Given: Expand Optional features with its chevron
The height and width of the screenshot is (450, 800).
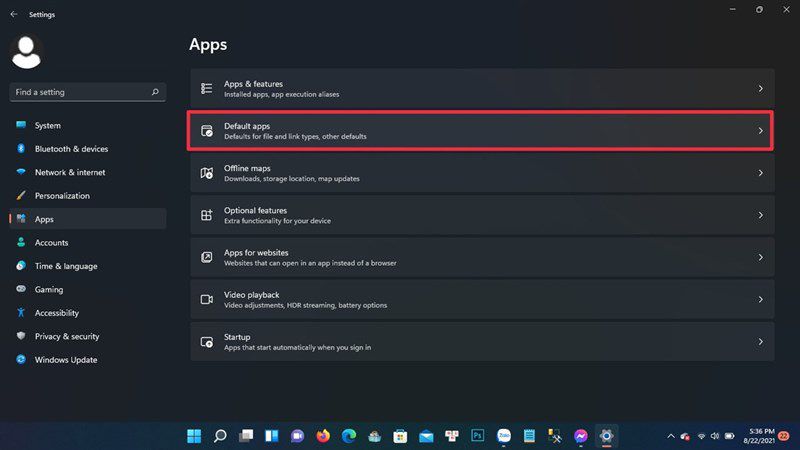Looking at the screenshot, I should coord(760,215).
